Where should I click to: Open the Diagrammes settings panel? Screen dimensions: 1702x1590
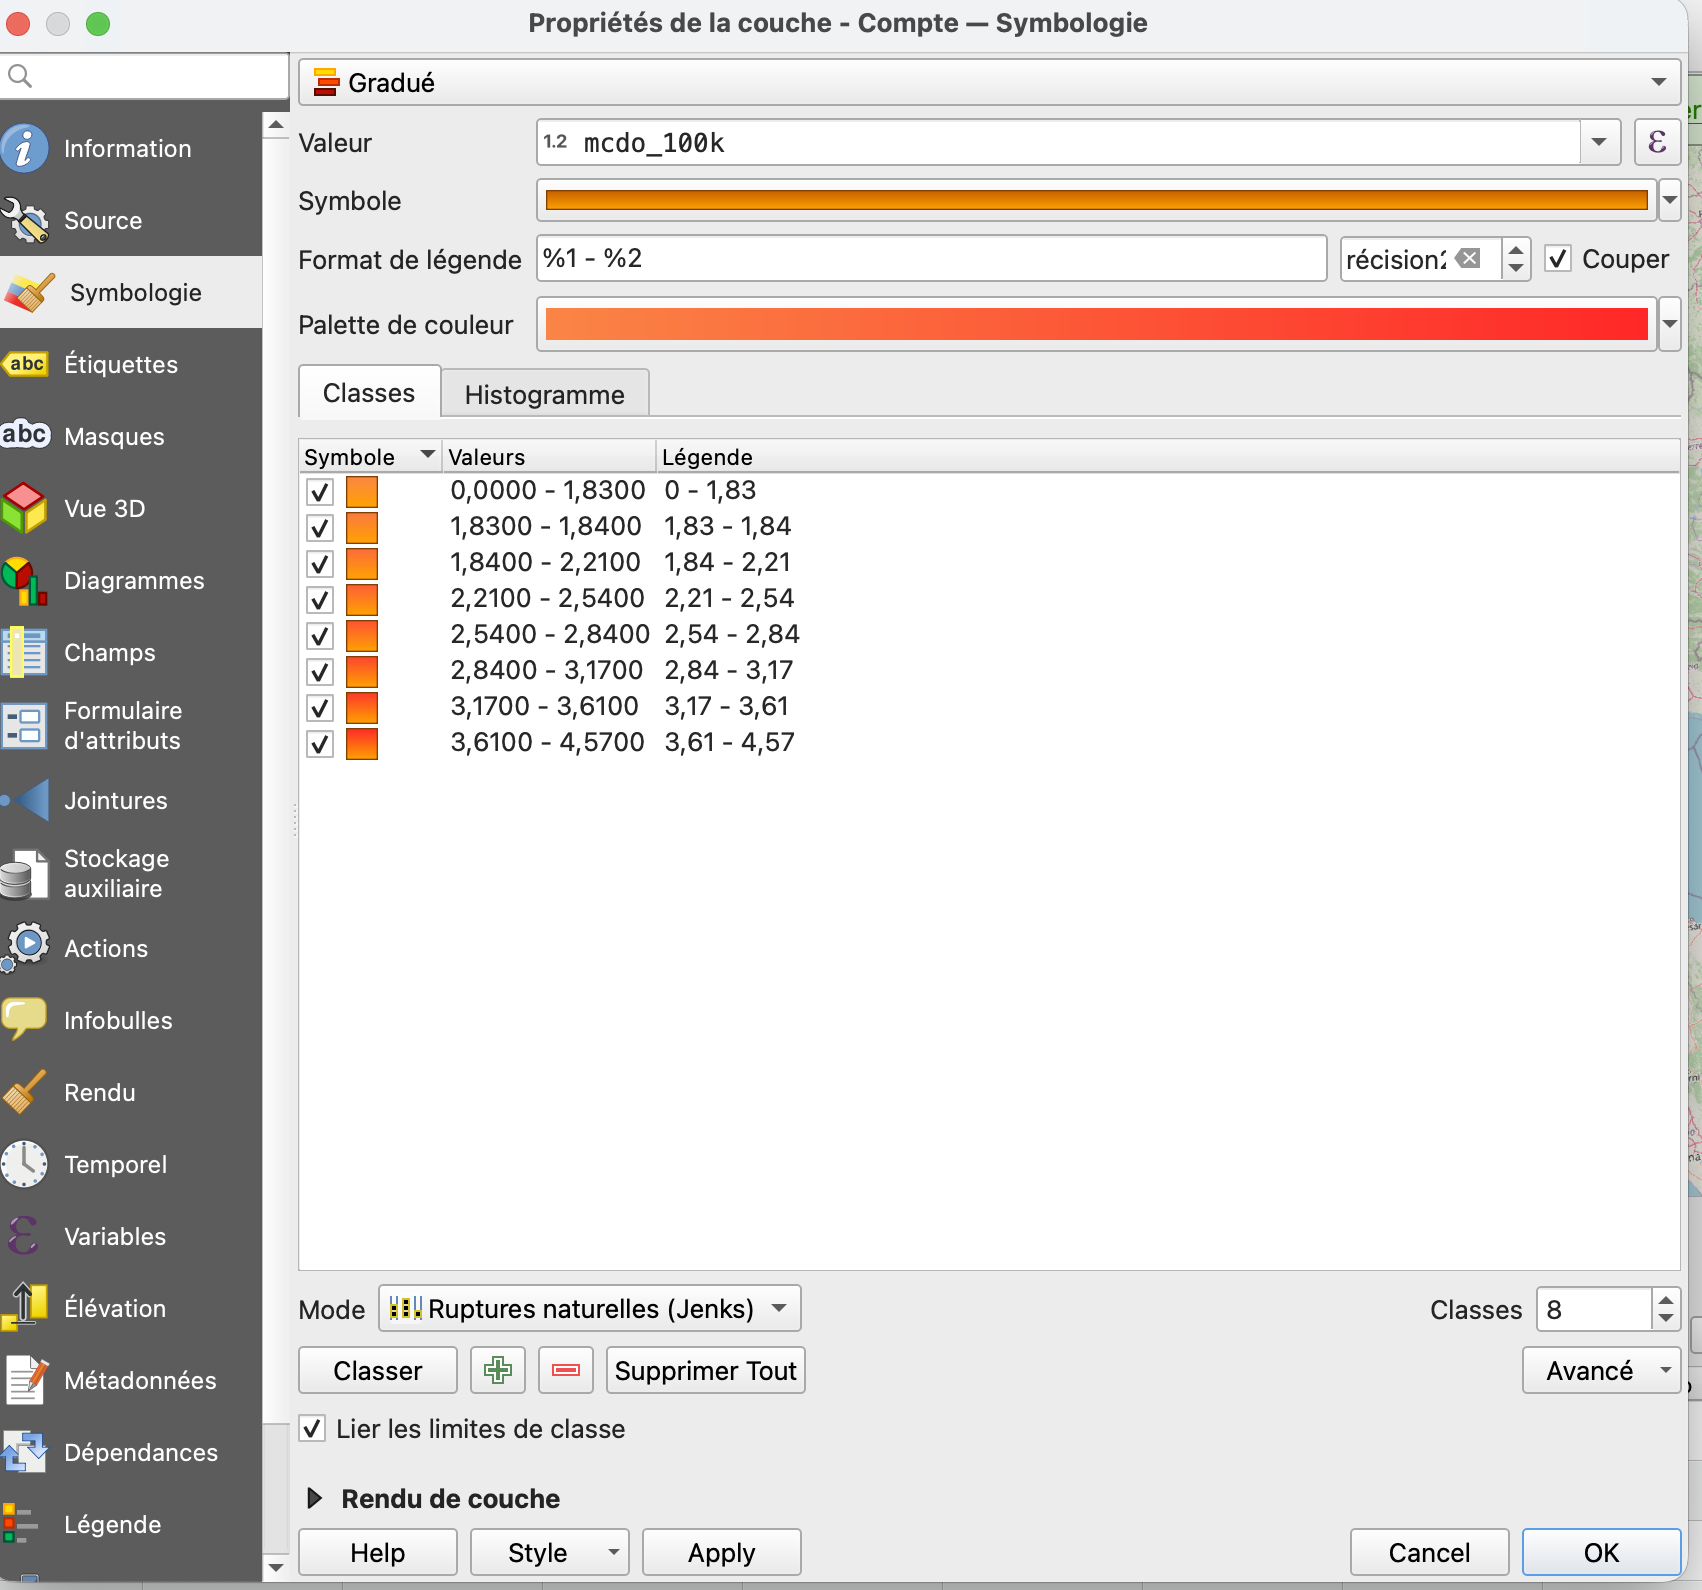tap(134, 580)
